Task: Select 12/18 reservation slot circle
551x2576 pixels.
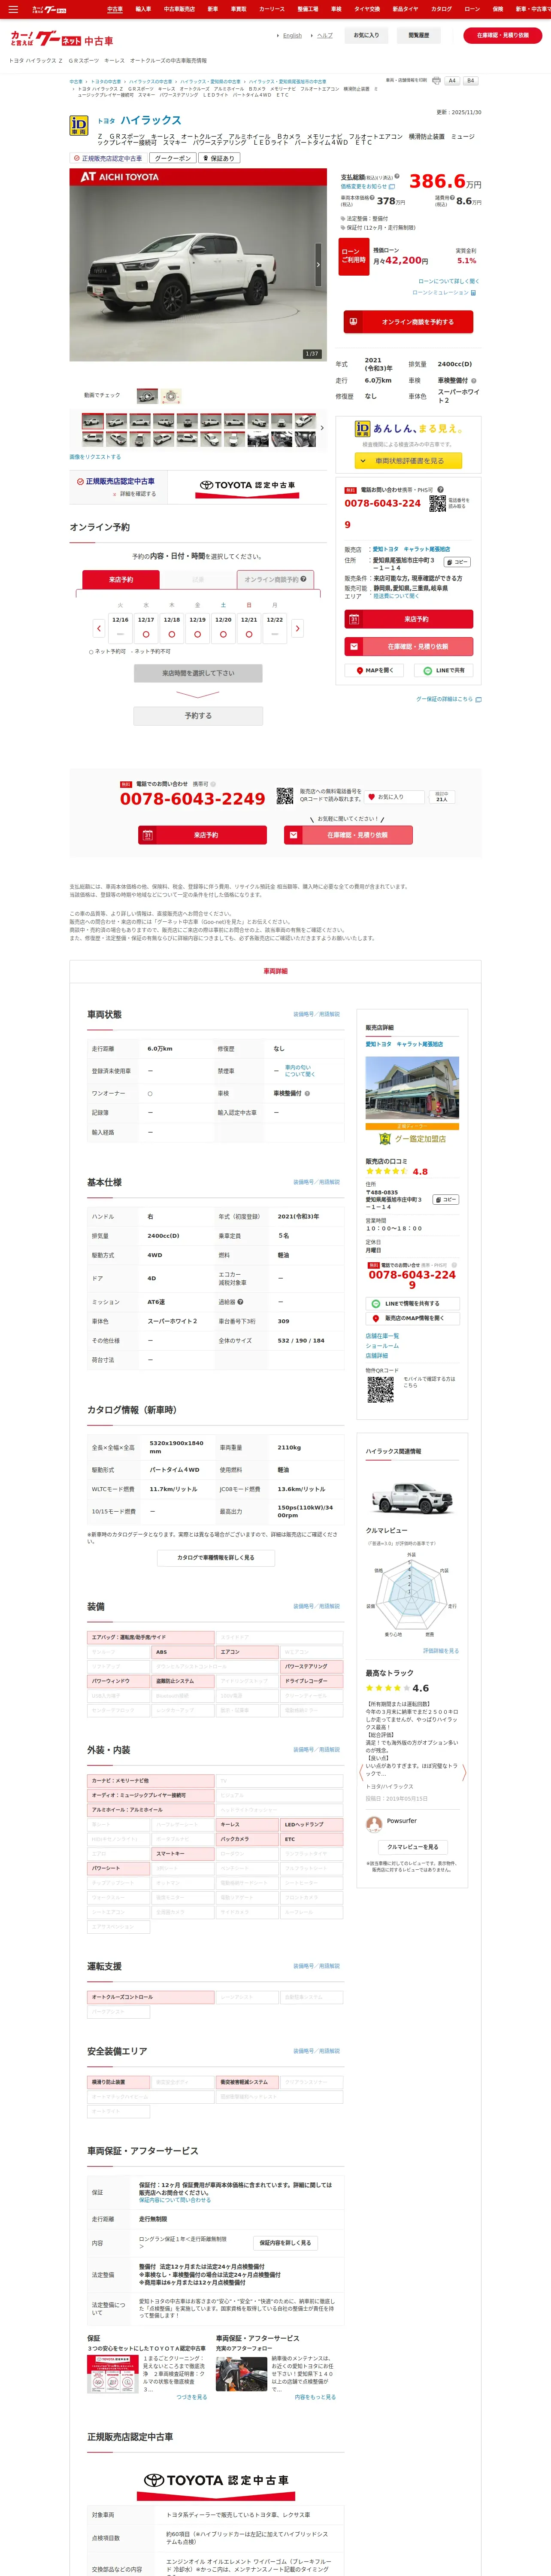Action: [x=172, y=634]
